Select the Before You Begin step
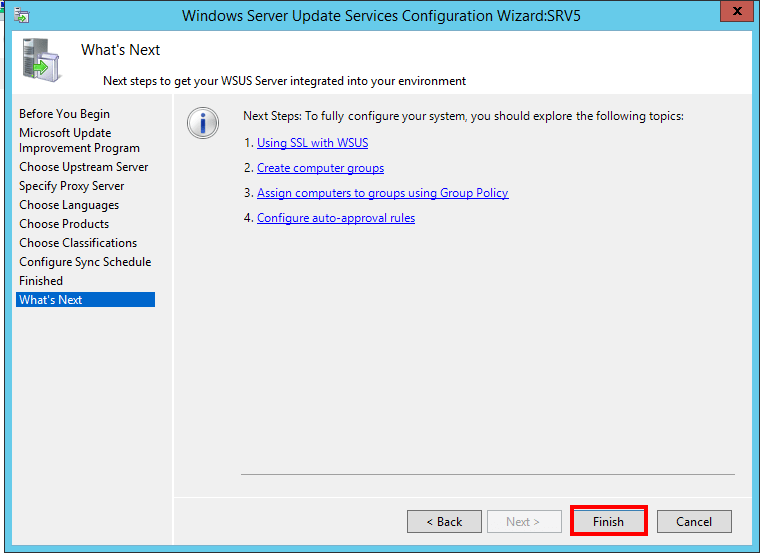Viewport: 760px width, 553px height. (x=64, y=114)
